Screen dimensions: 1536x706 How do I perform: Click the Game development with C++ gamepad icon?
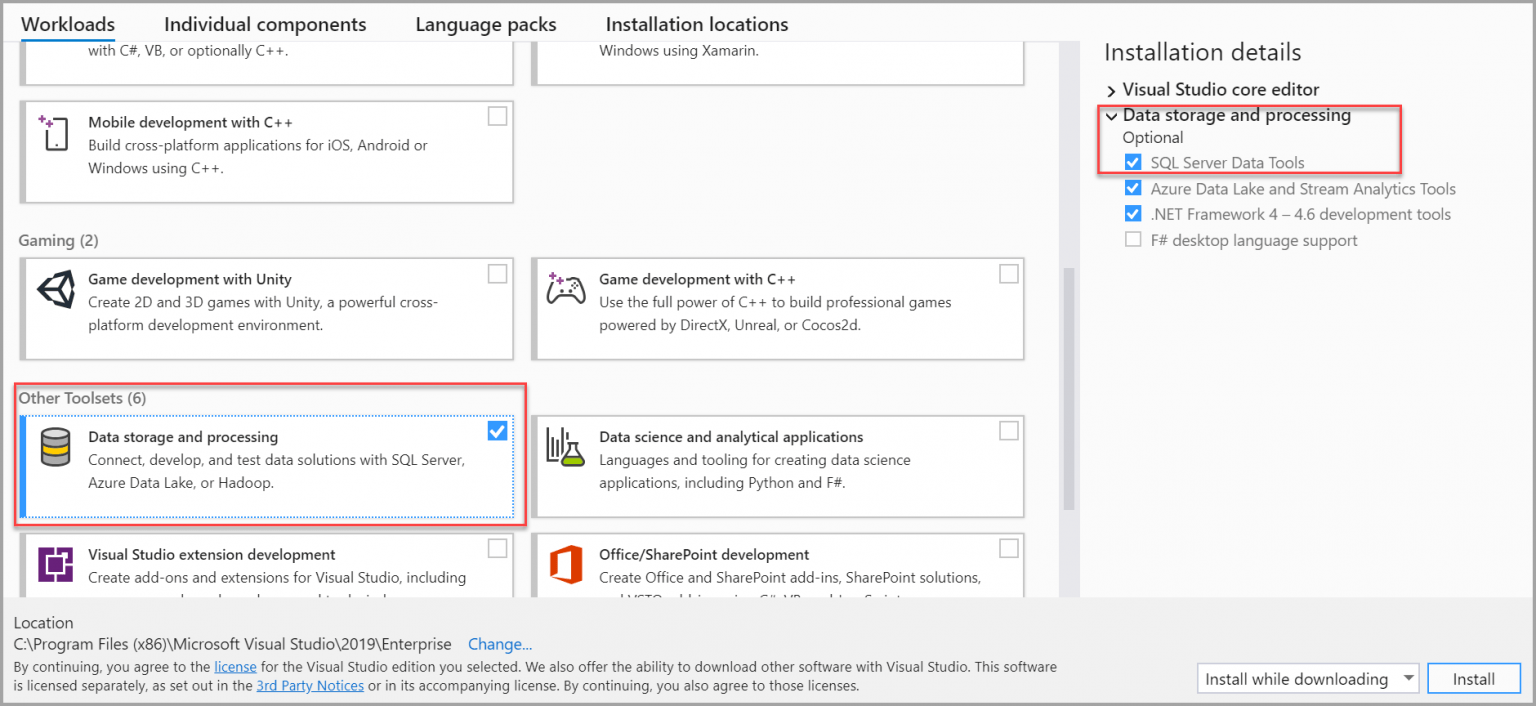(566, 289)
